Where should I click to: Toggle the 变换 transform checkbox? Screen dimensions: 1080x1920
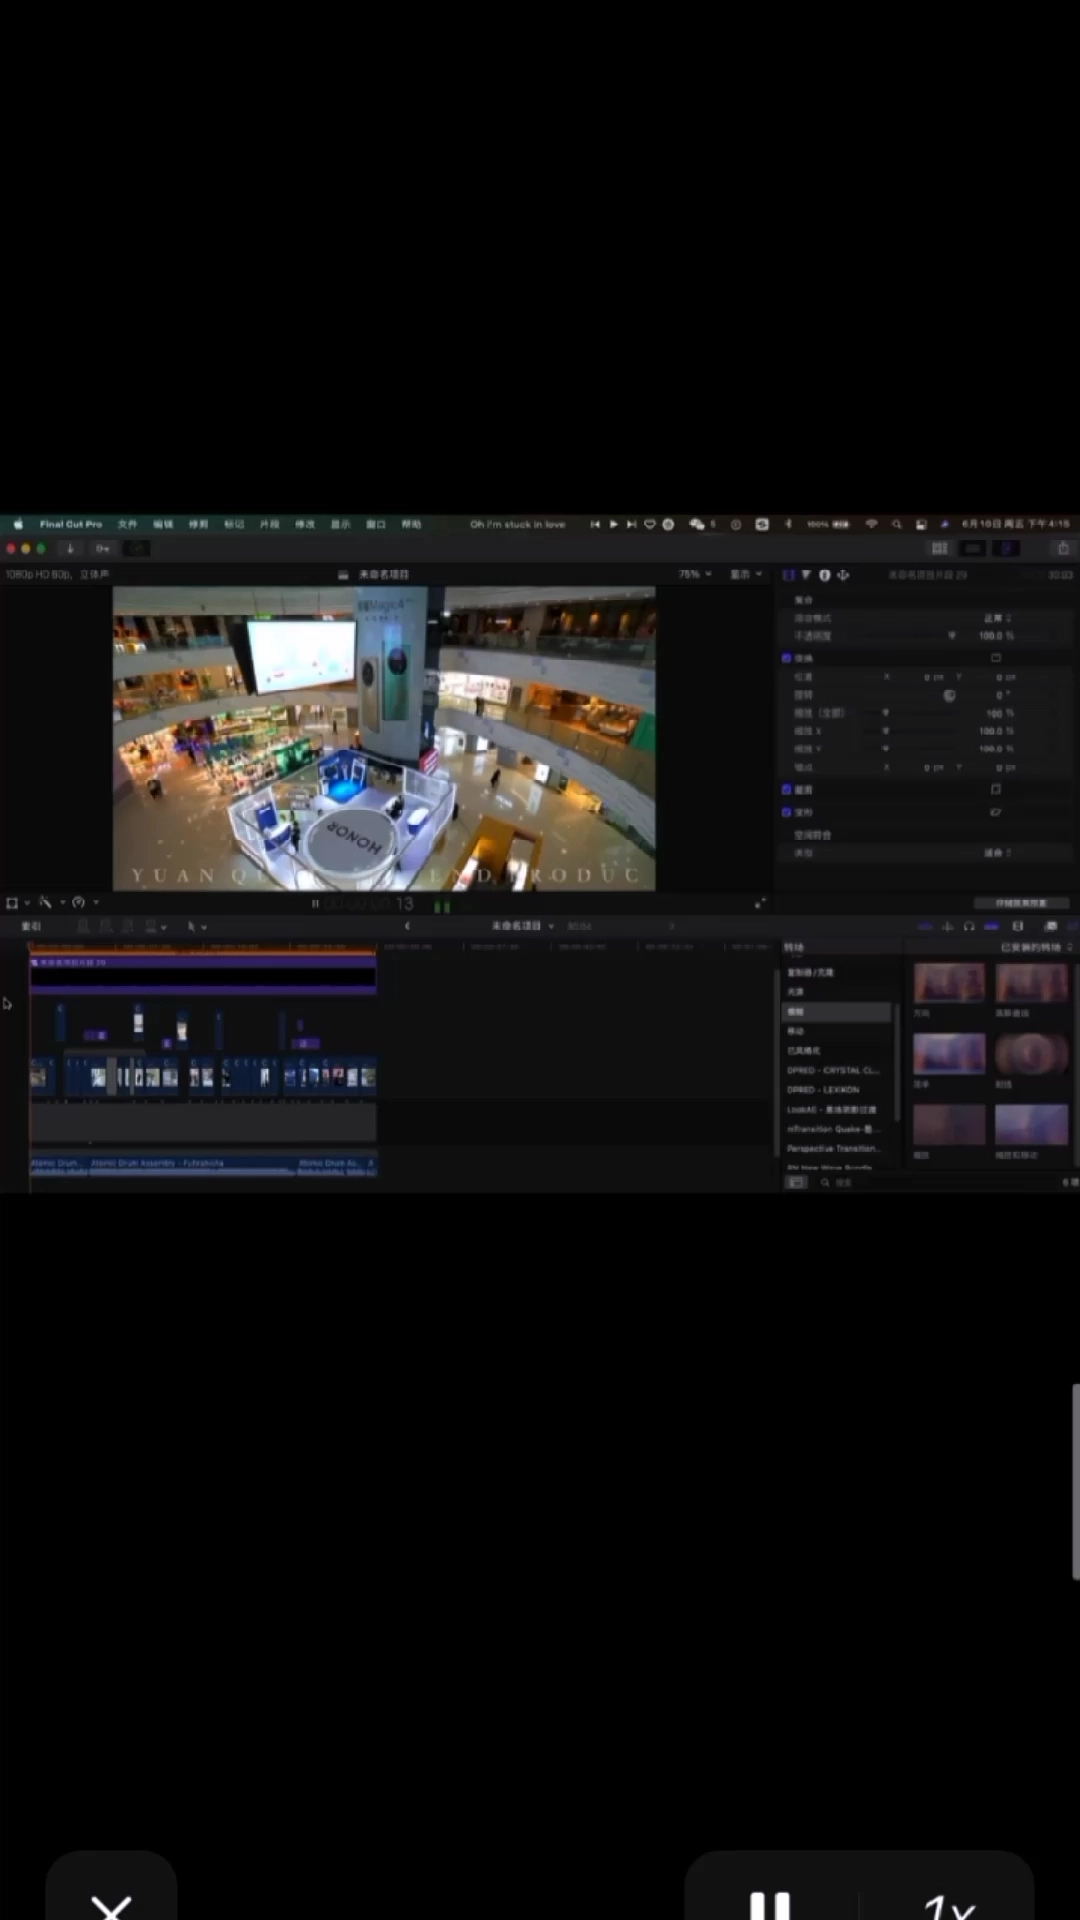coord(786,658)
